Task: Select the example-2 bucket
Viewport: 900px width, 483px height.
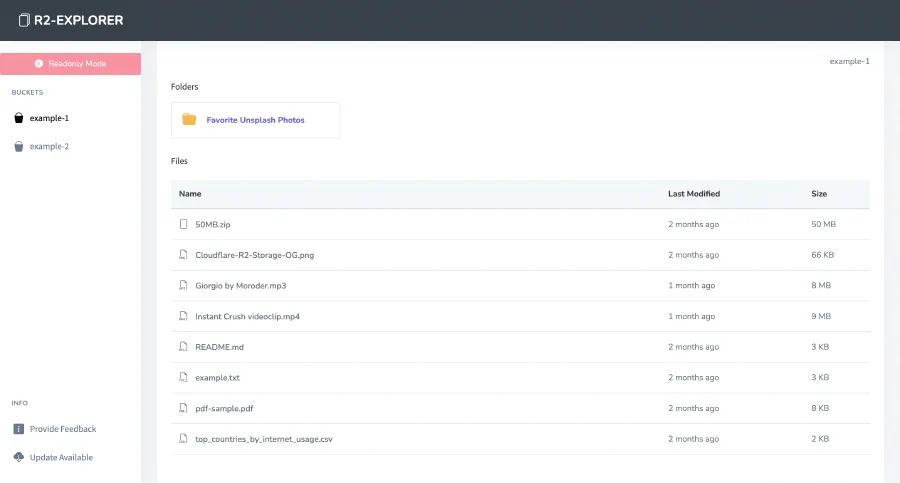Action: pos(49,147)
